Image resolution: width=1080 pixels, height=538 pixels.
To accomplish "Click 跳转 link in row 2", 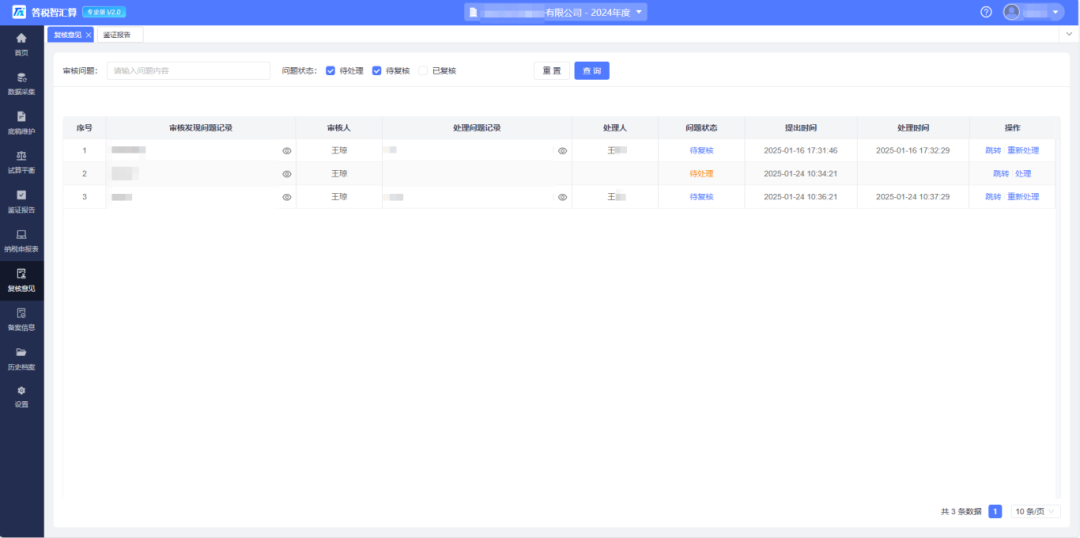I will tap(1001, 174).
